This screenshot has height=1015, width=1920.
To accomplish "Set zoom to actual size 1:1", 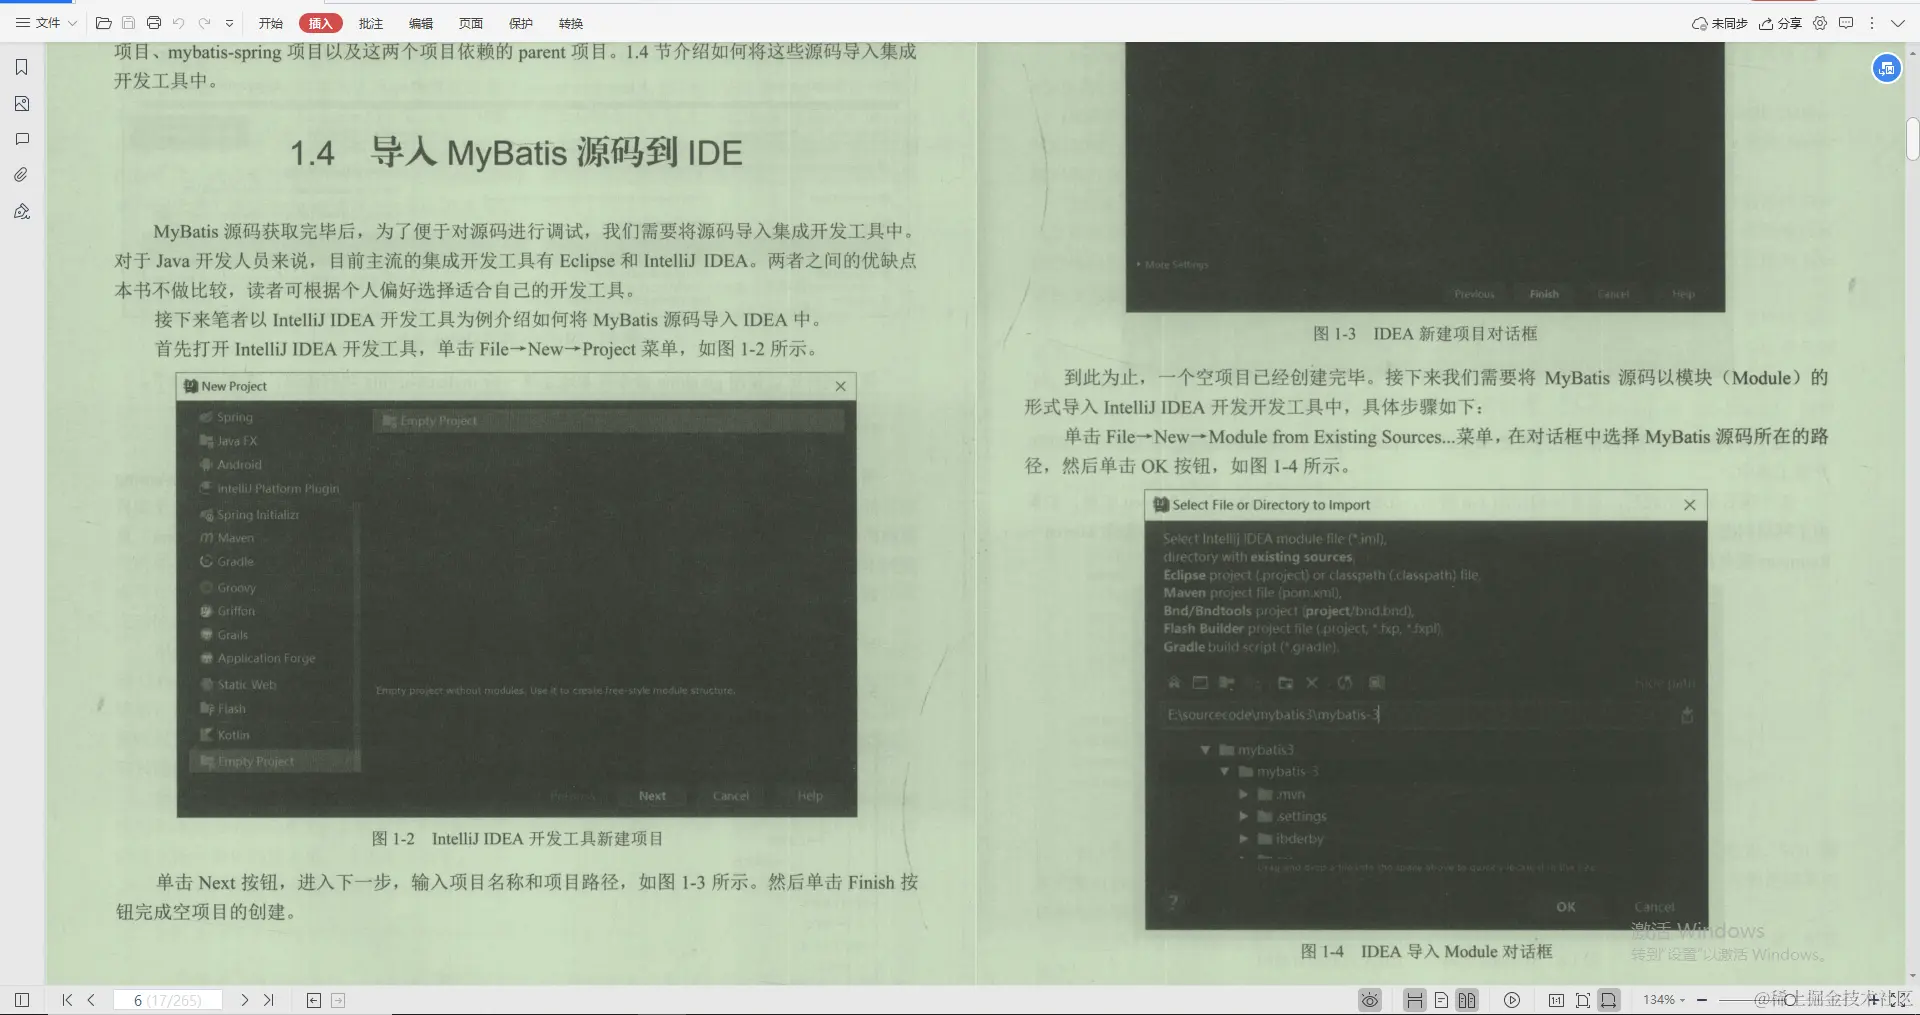I will point(1556,1000).
